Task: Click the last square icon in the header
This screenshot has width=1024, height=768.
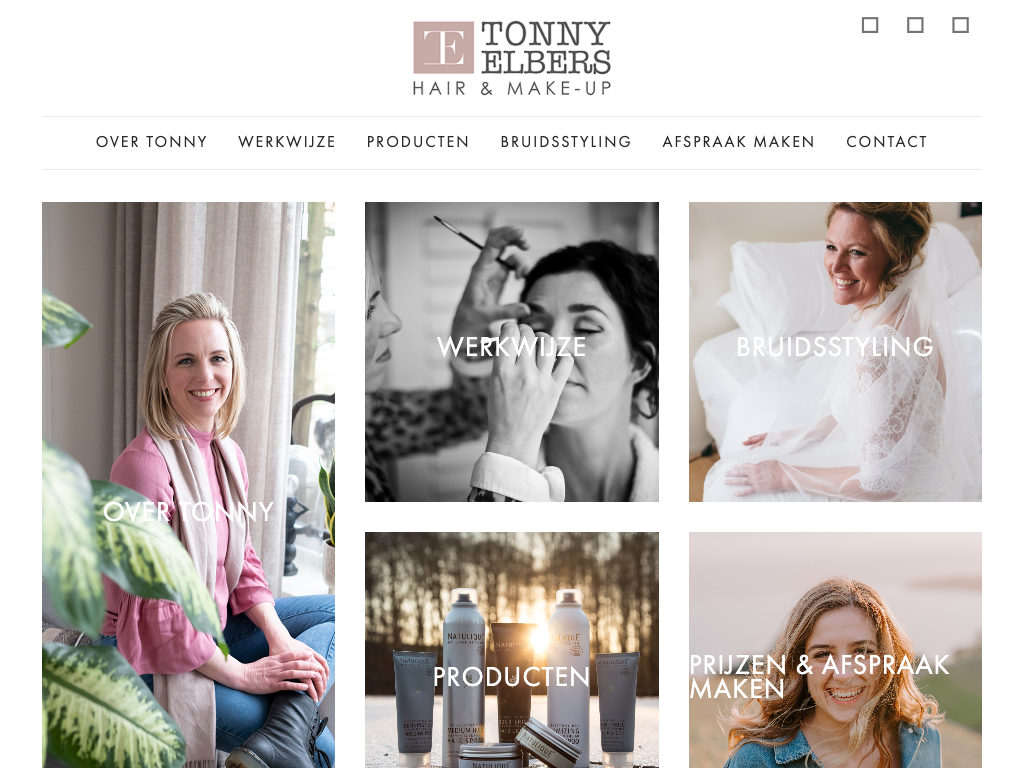Action: pos(960,25)
